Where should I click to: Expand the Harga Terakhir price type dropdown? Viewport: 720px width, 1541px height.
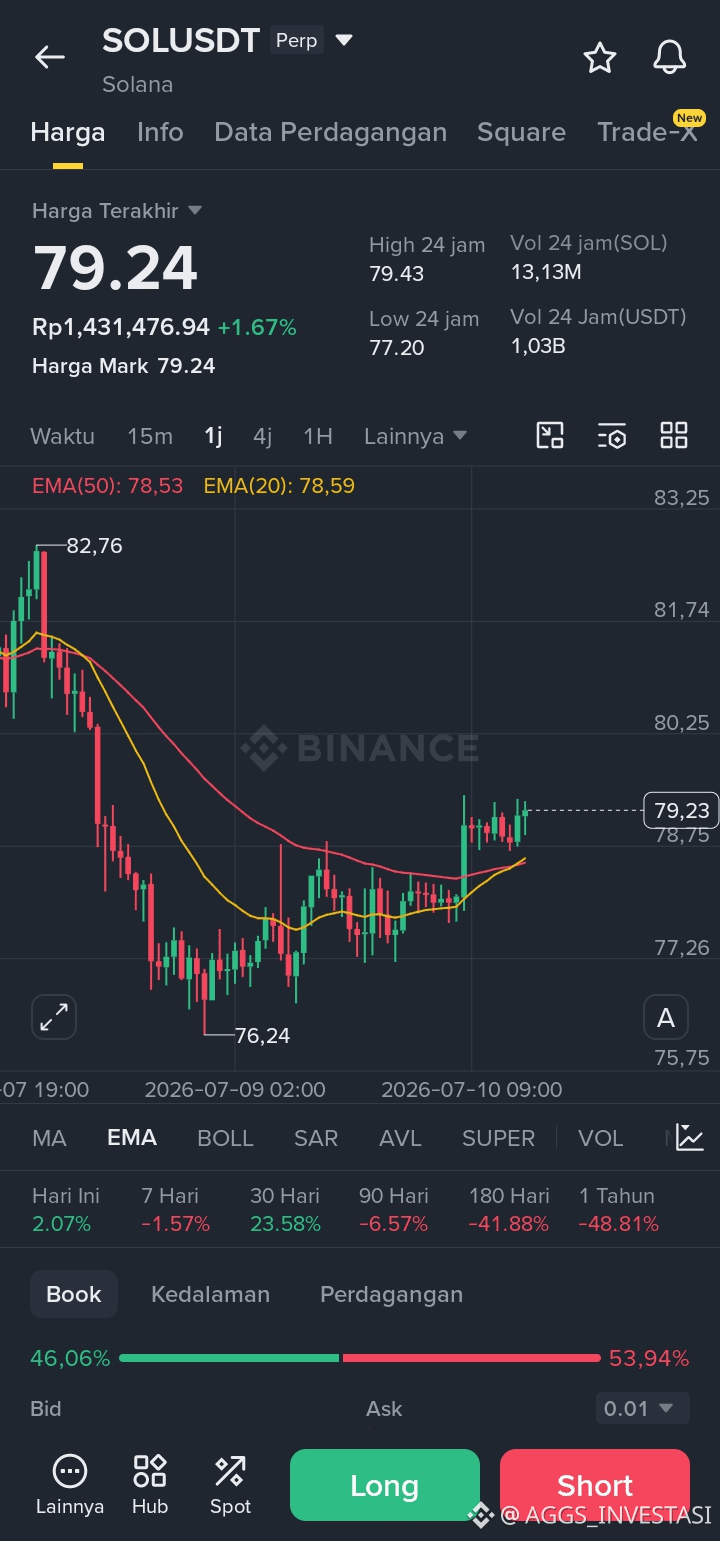[195, 211]
